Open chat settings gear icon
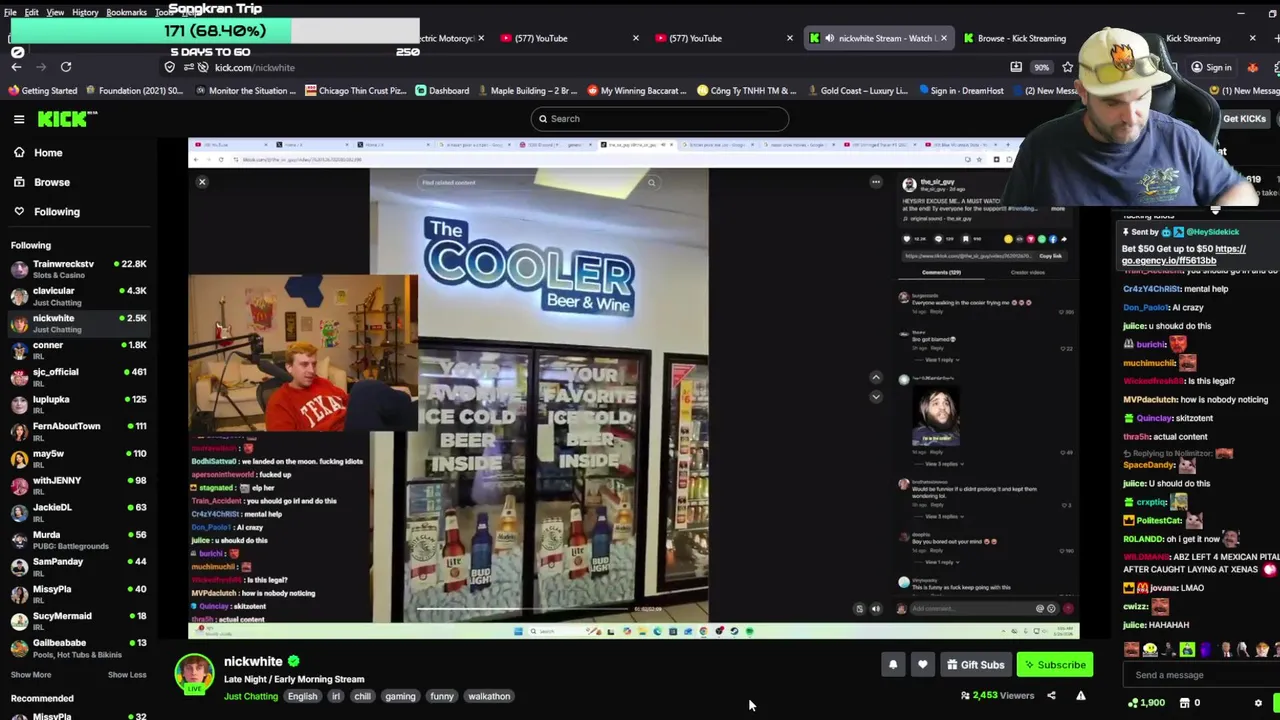This screenshot has width=1280, height=720. pos(1258,703)
